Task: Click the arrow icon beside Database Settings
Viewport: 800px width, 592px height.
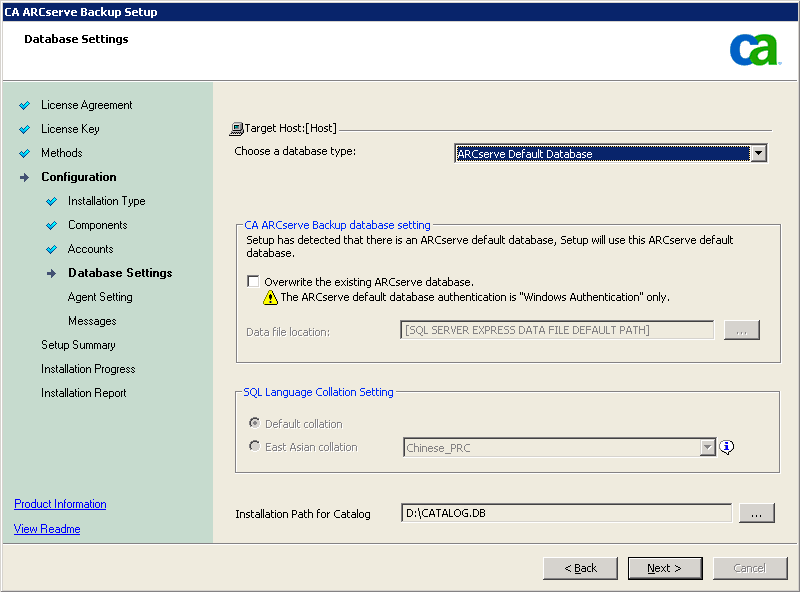Action: pyautogui.click(x=52, y=273)
